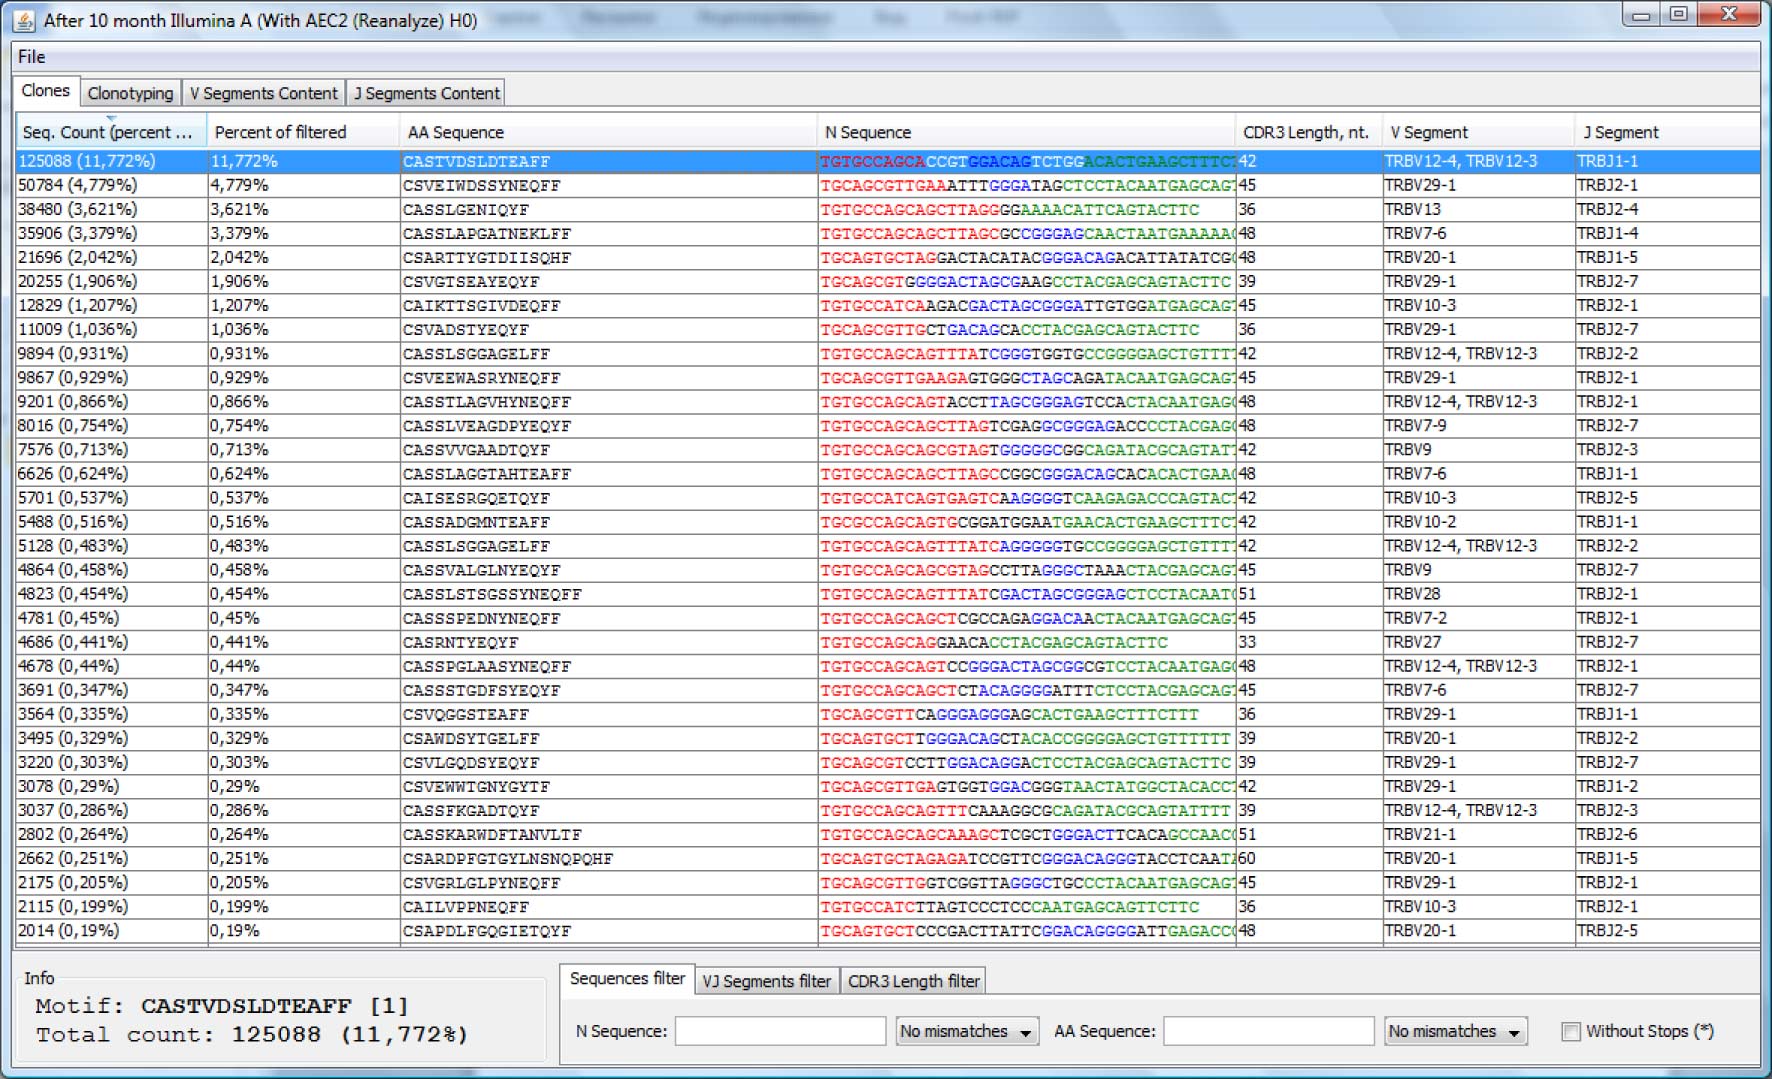Switch to the Clonotyping tab
Viewport: 1772px width, 1079px height.
130,93
